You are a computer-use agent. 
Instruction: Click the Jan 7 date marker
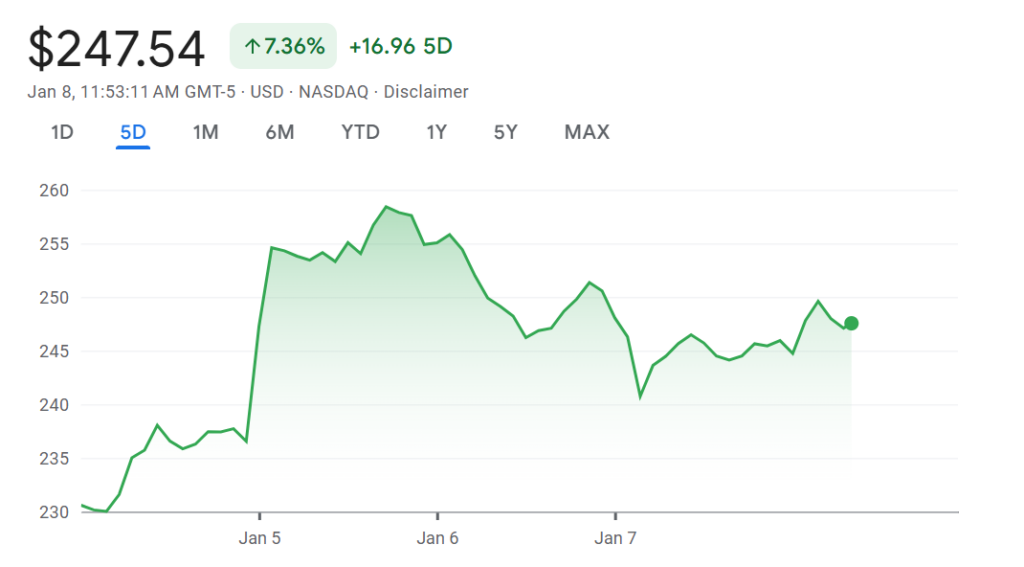[x=615, y=538]
